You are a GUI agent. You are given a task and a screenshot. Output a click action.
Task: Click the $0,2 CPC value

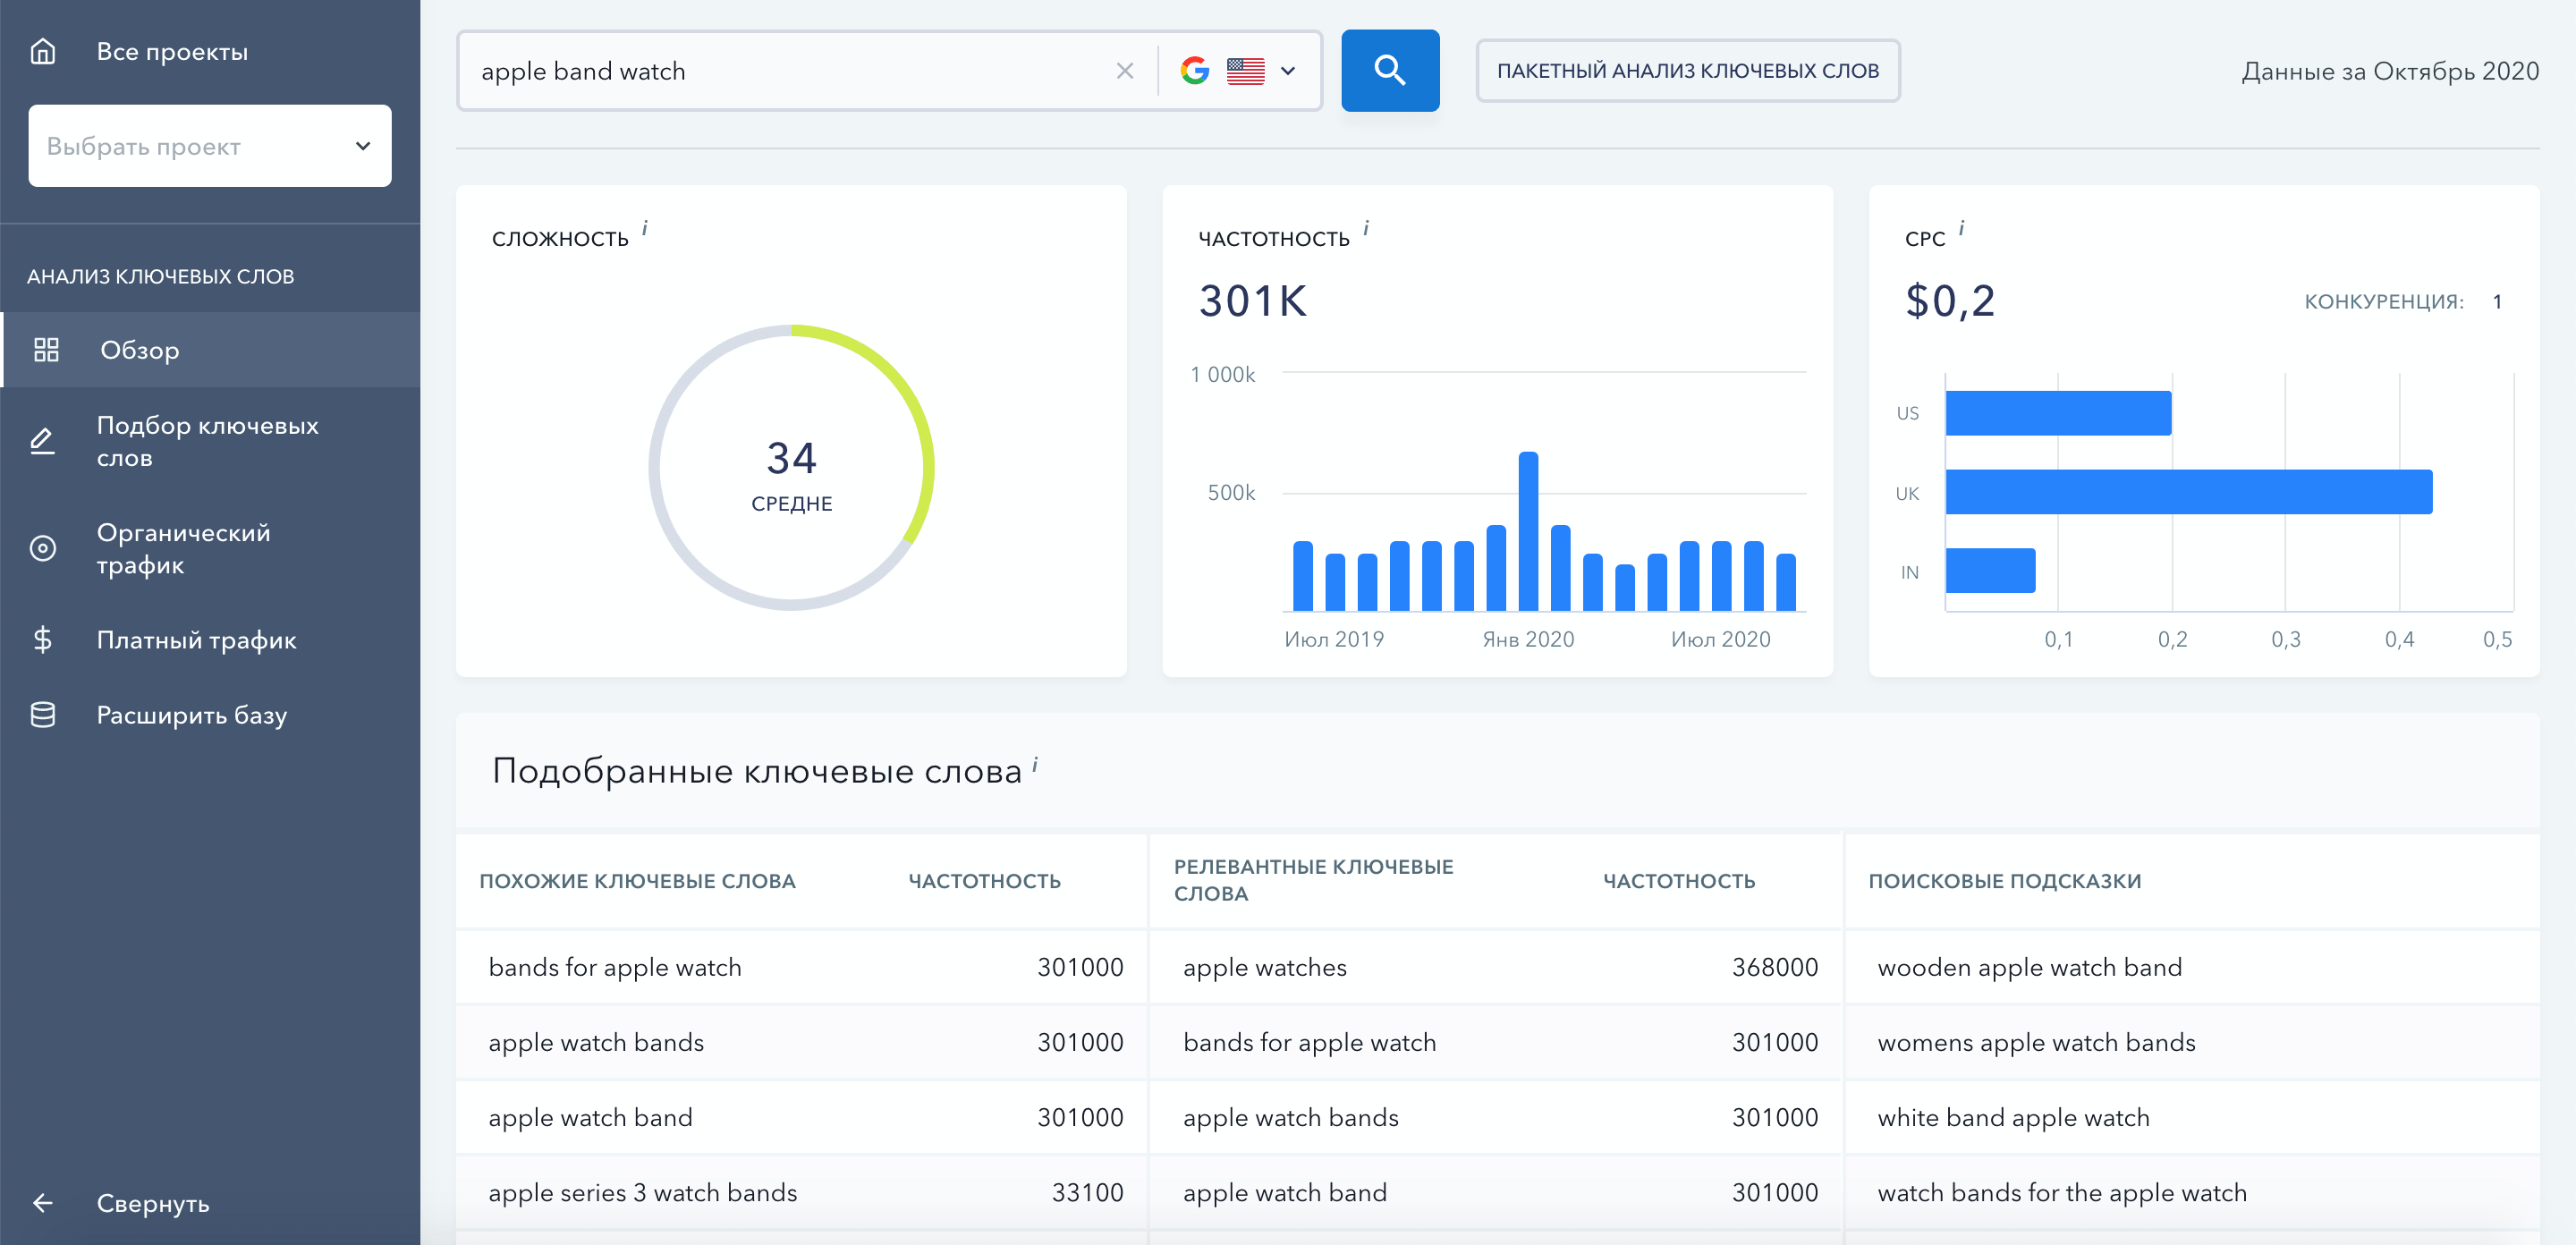coord(1951,301)
